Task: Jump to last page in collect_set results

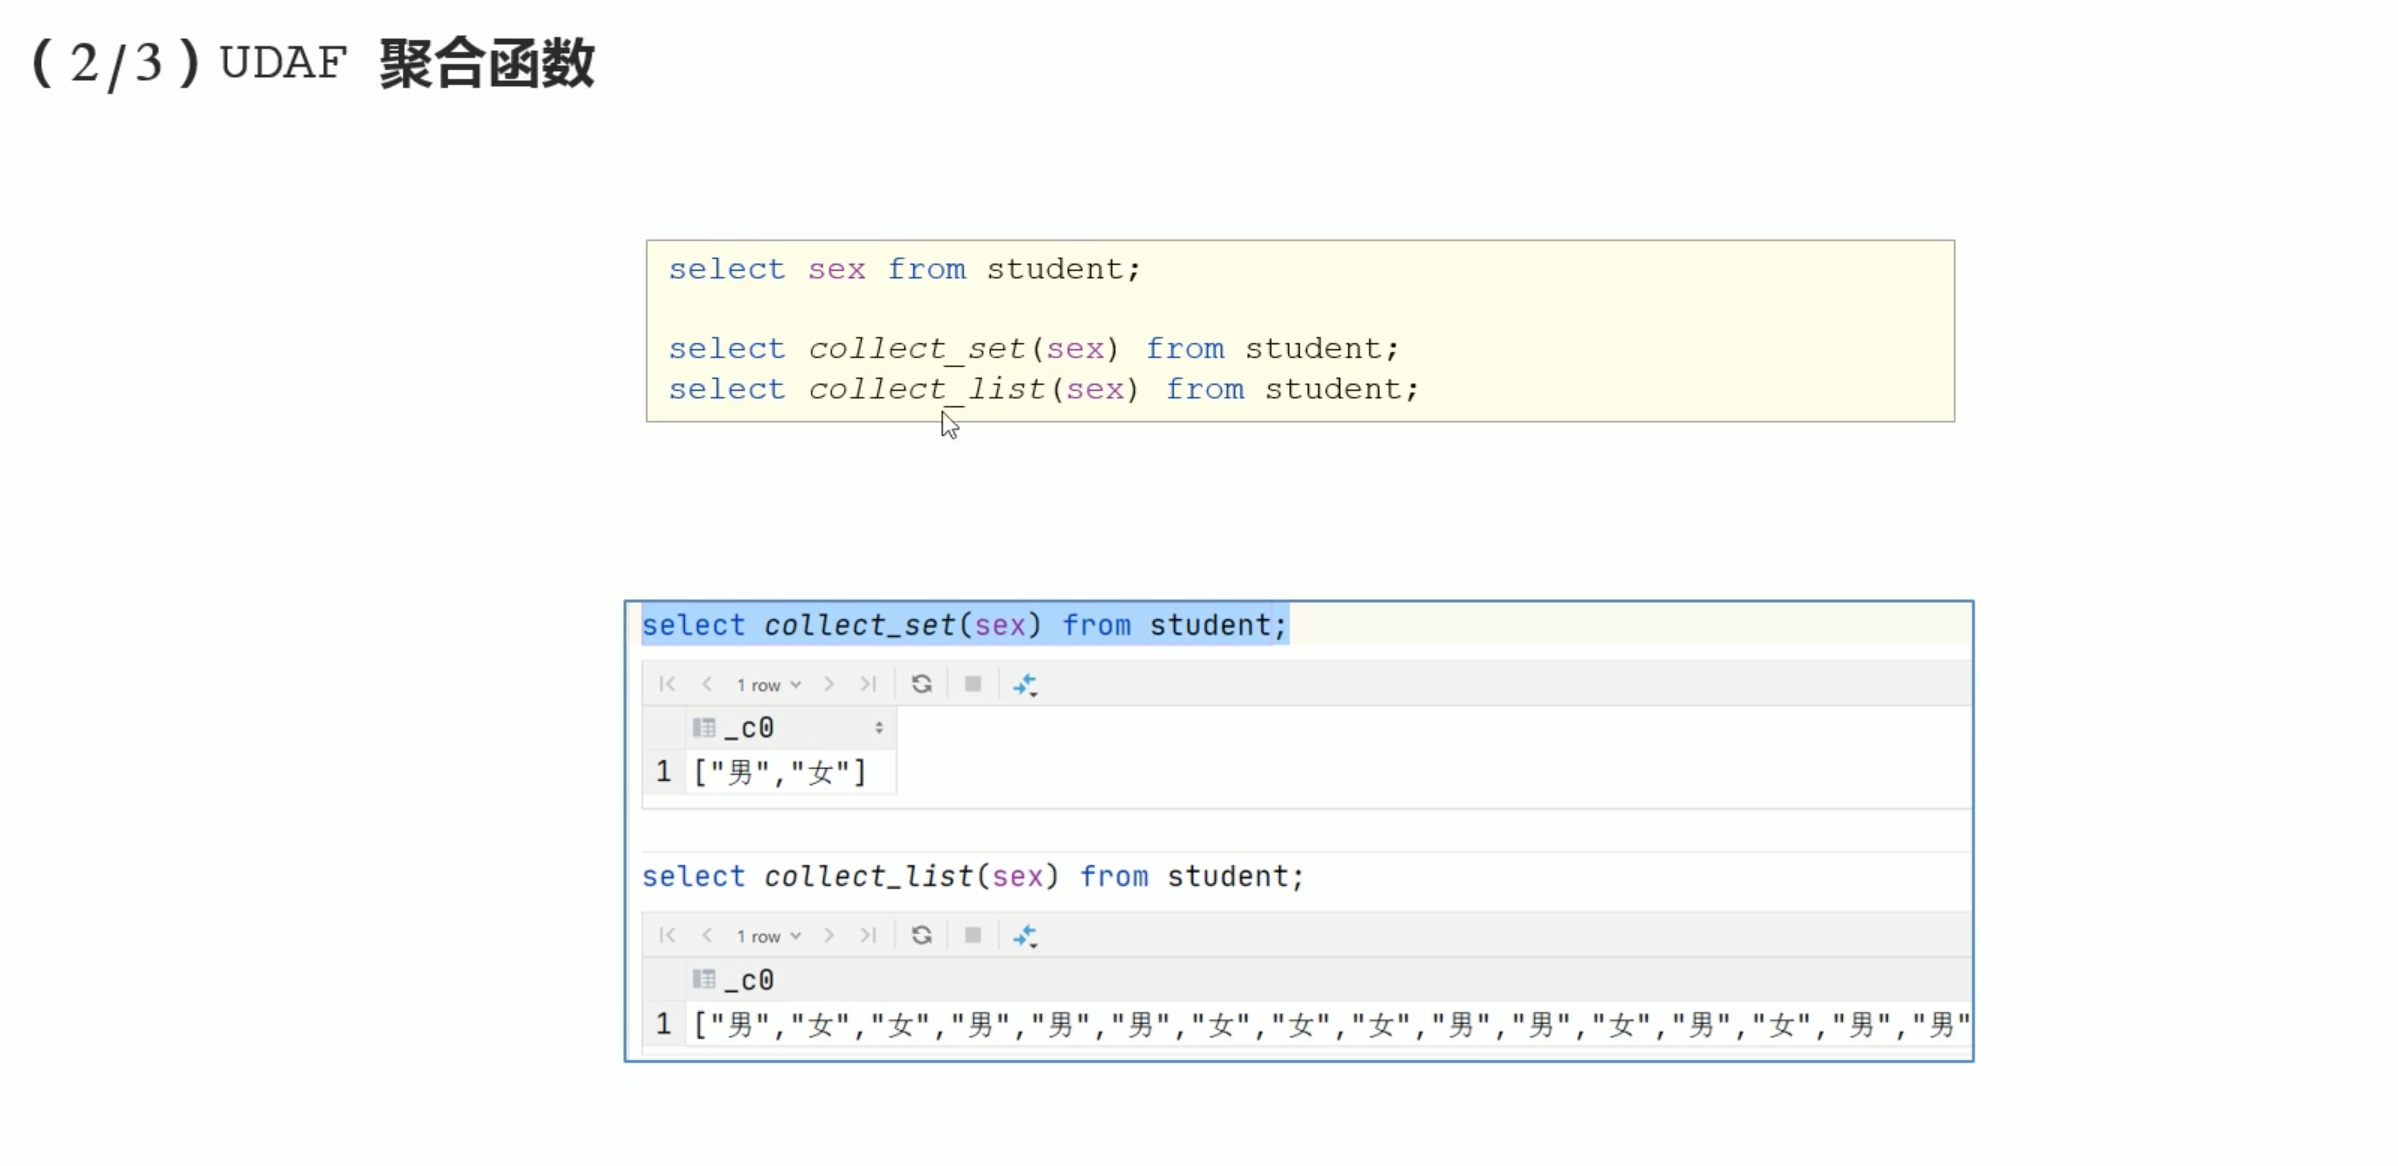Action: (868, 684)
